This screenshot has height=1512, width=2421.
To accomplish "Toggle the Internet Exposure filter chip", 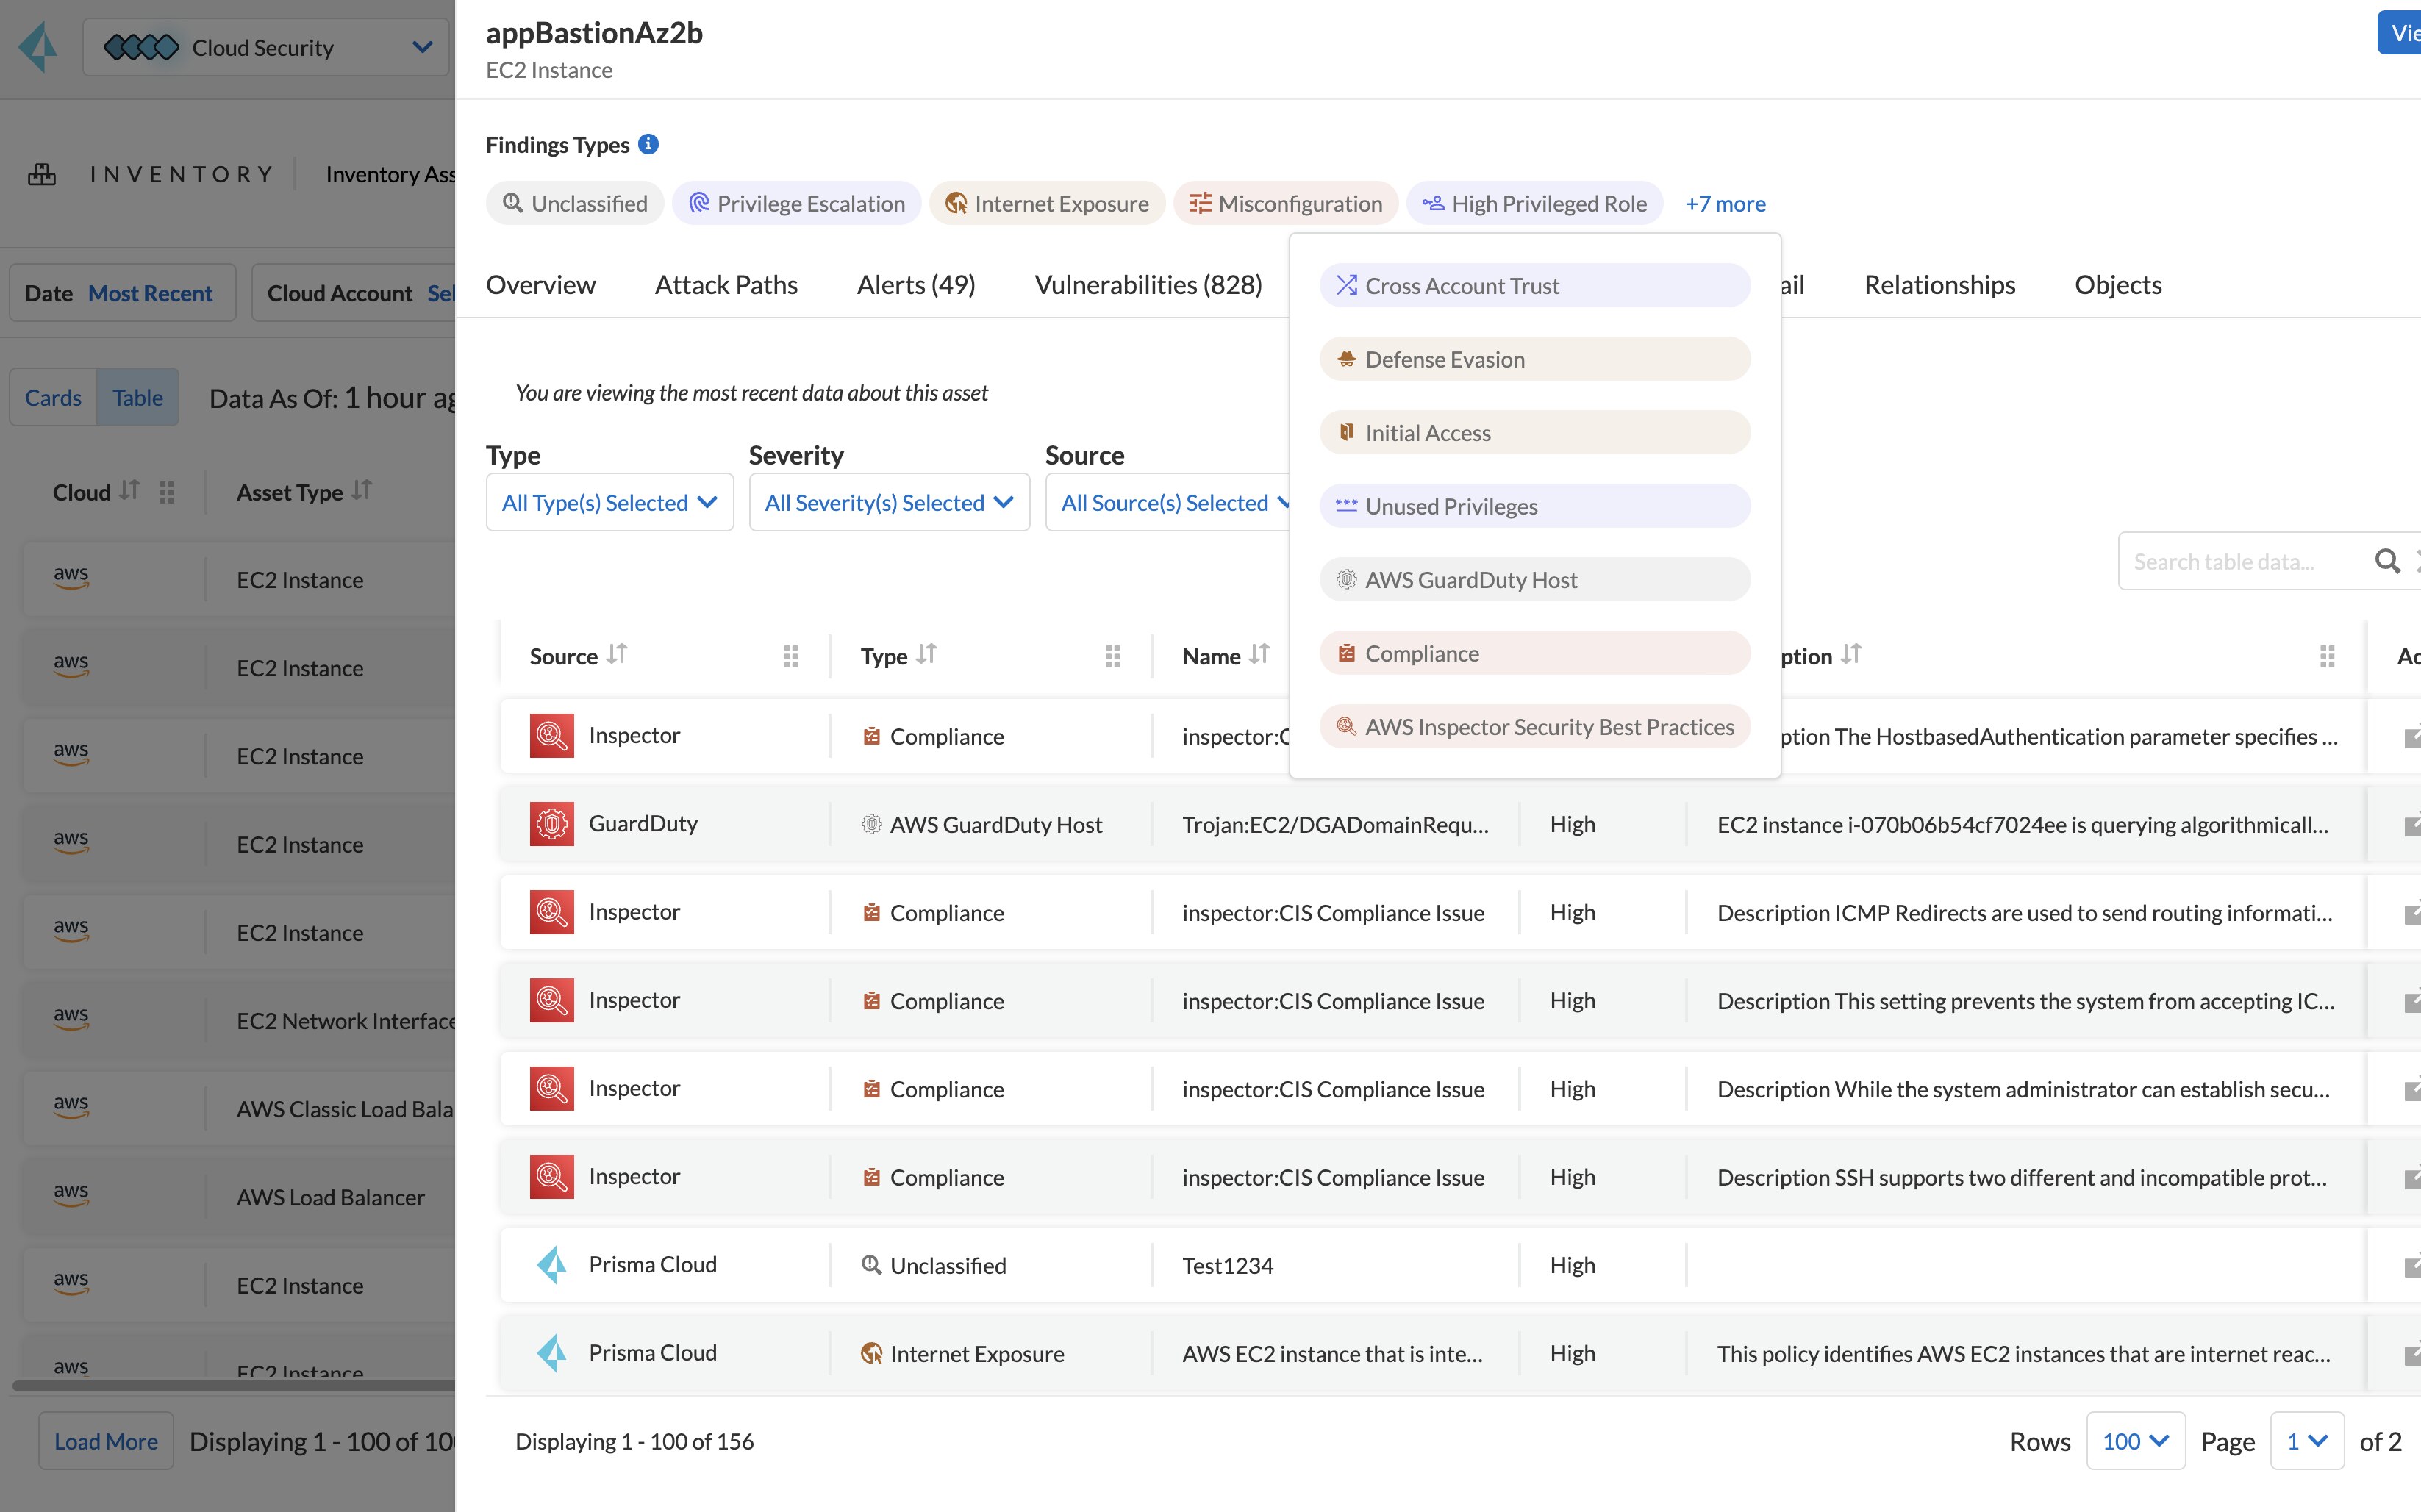I will 1046,203.
